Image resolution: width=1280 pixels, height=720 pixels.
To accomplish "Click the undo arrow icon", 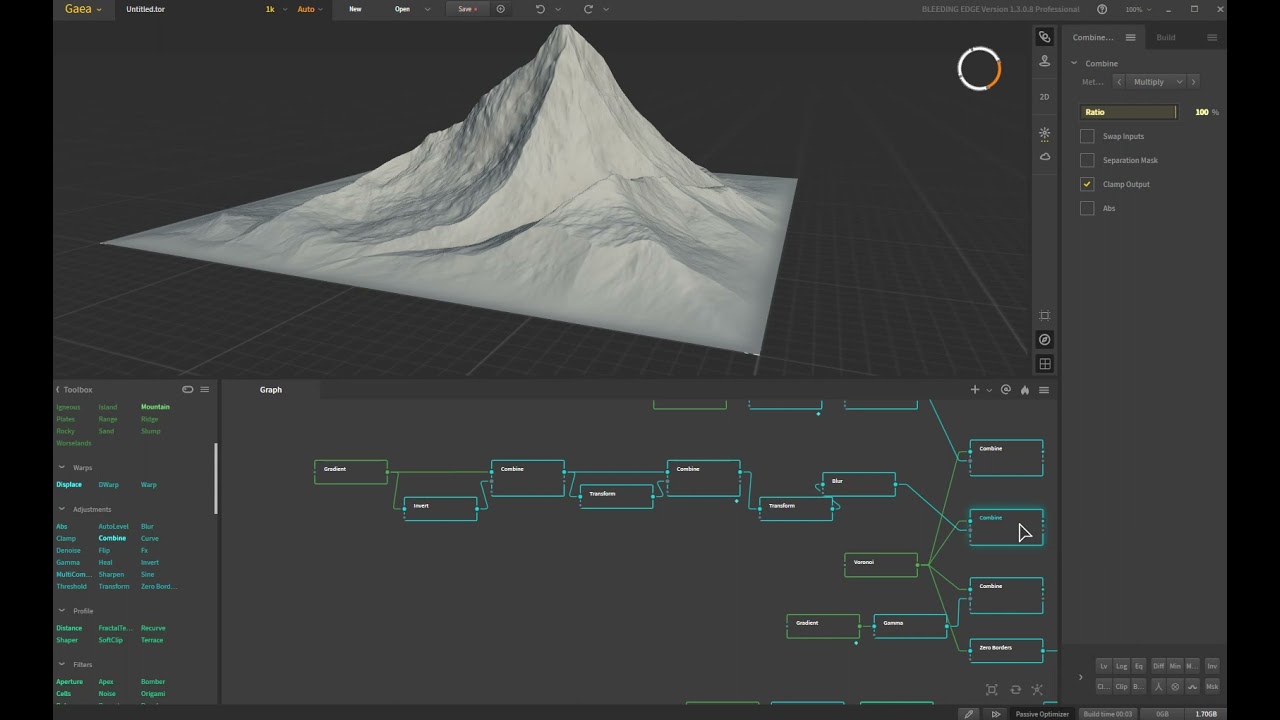I will tap(540, 9).
